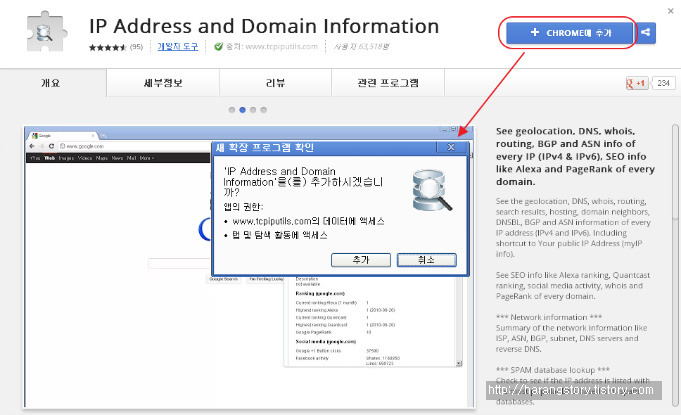Select the '개요' tab
This screenshot has height=415, width=681.
pyautogui.click(x=50, y=83)
